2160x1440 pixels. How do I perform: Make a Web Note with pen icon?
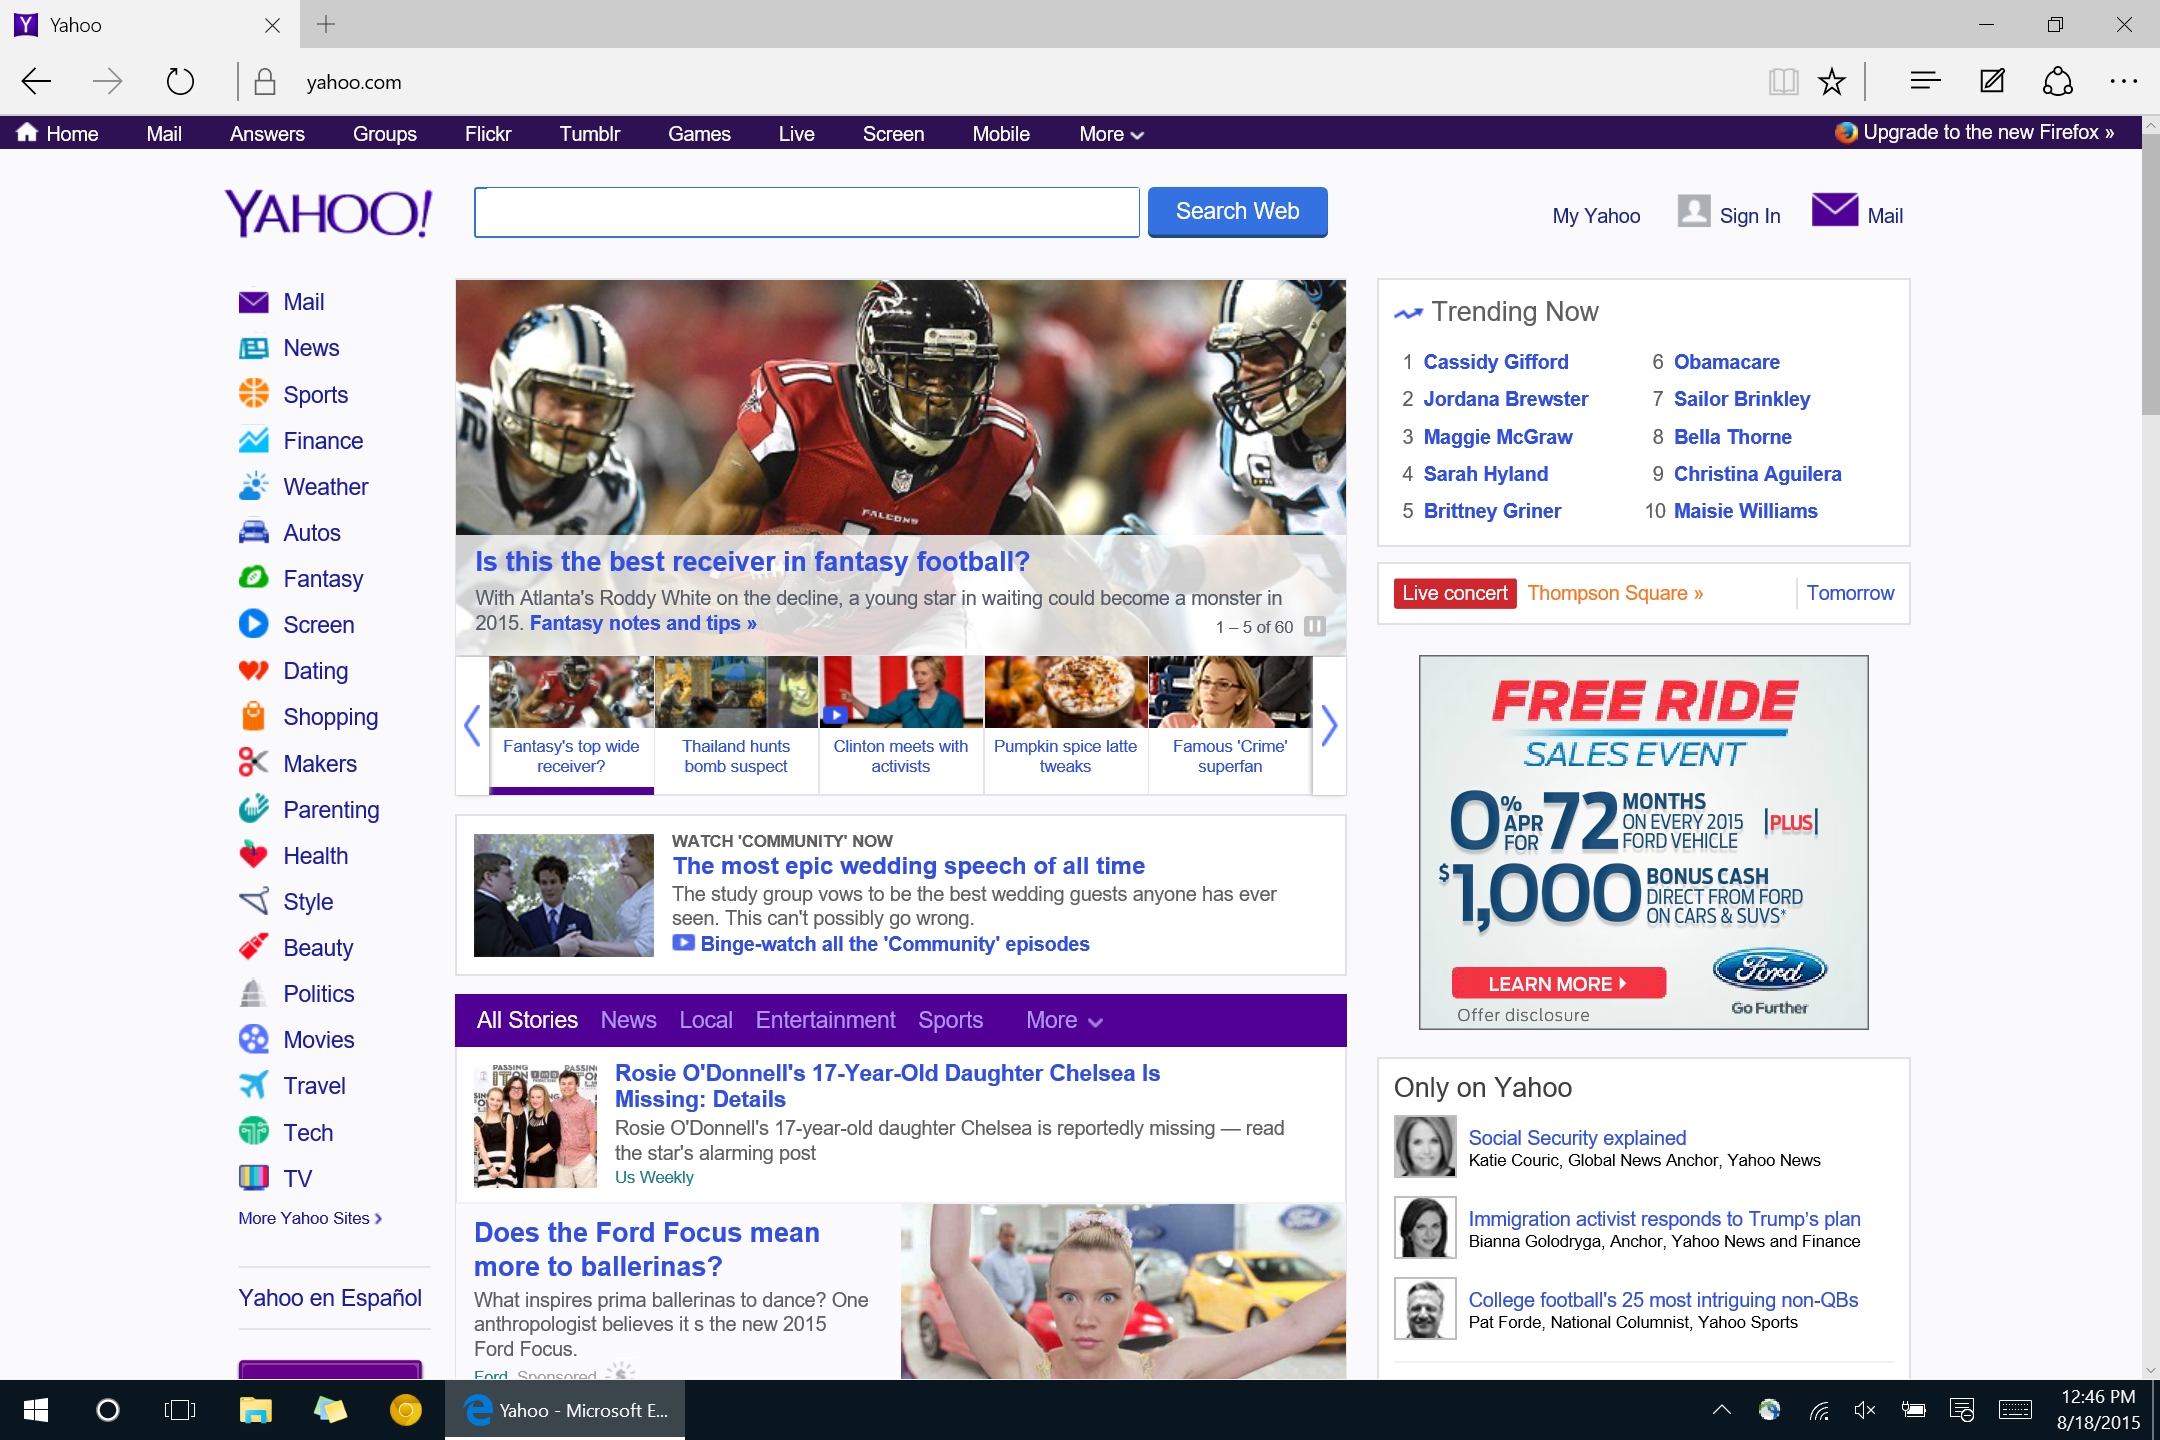click(1991, 81)
